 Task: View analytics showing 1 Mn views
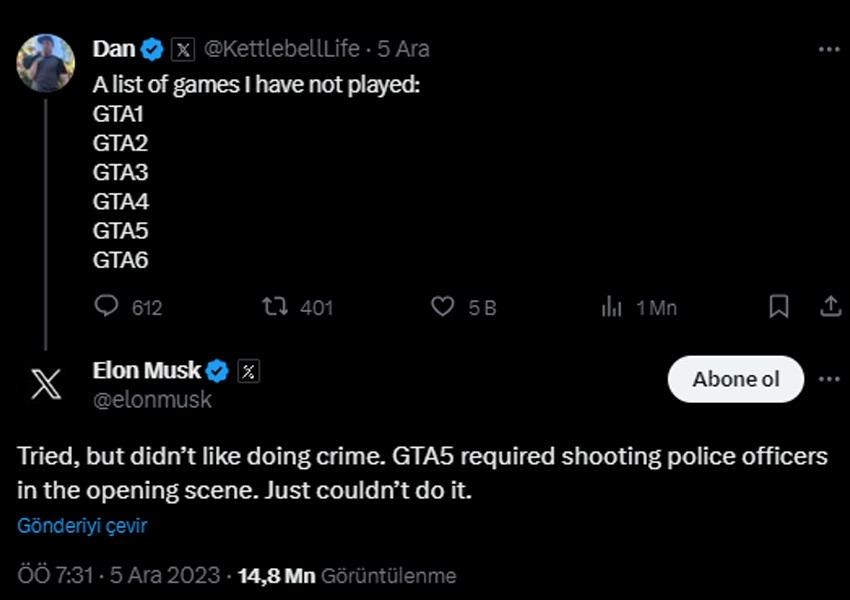click(x=612, y=308)
